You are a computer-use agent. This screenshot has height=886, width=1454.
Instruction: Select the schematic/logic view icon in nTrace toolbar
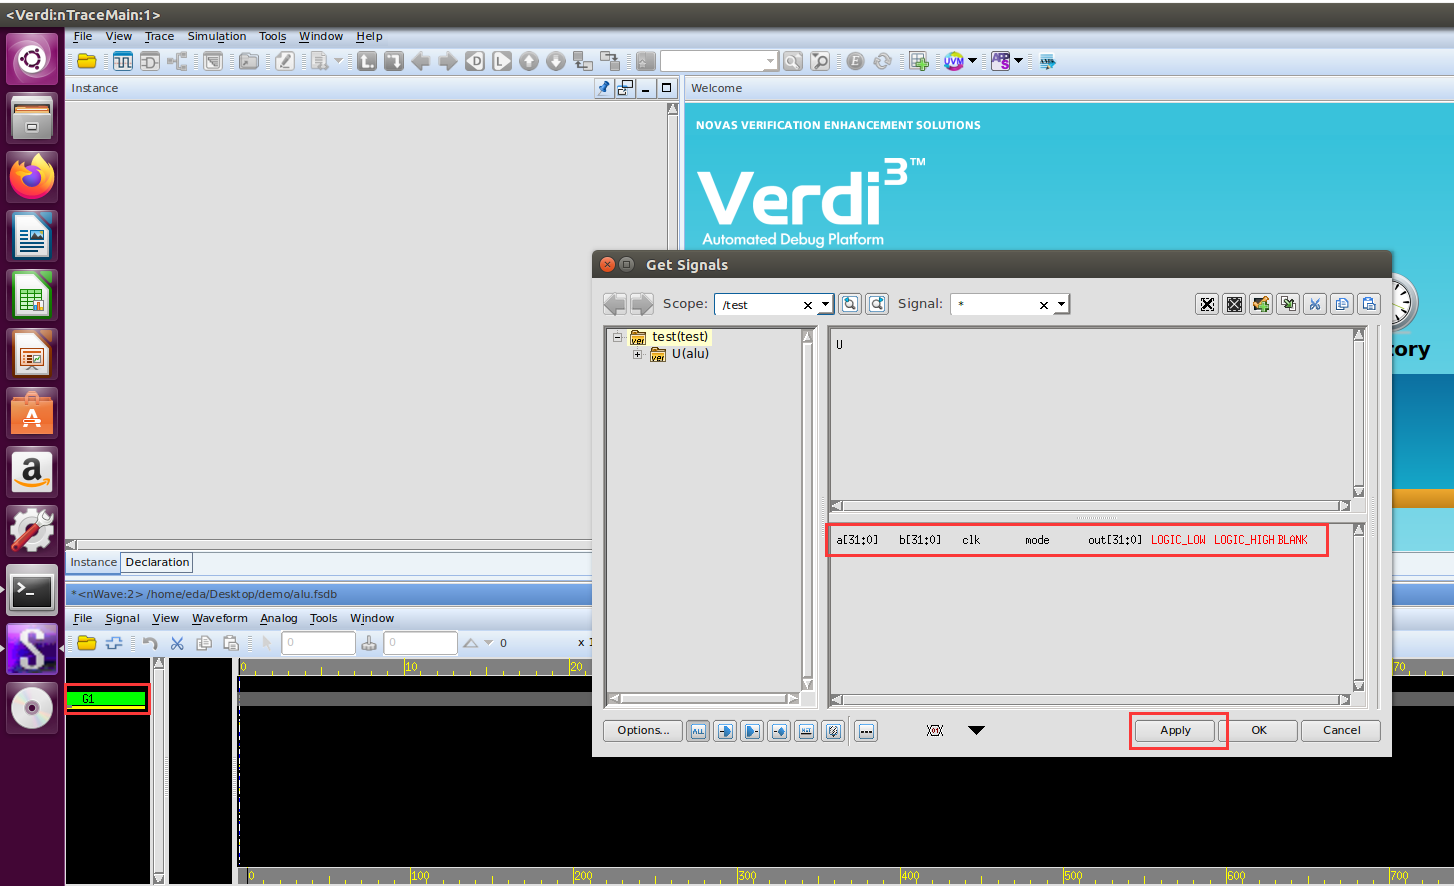click(149, 60)
